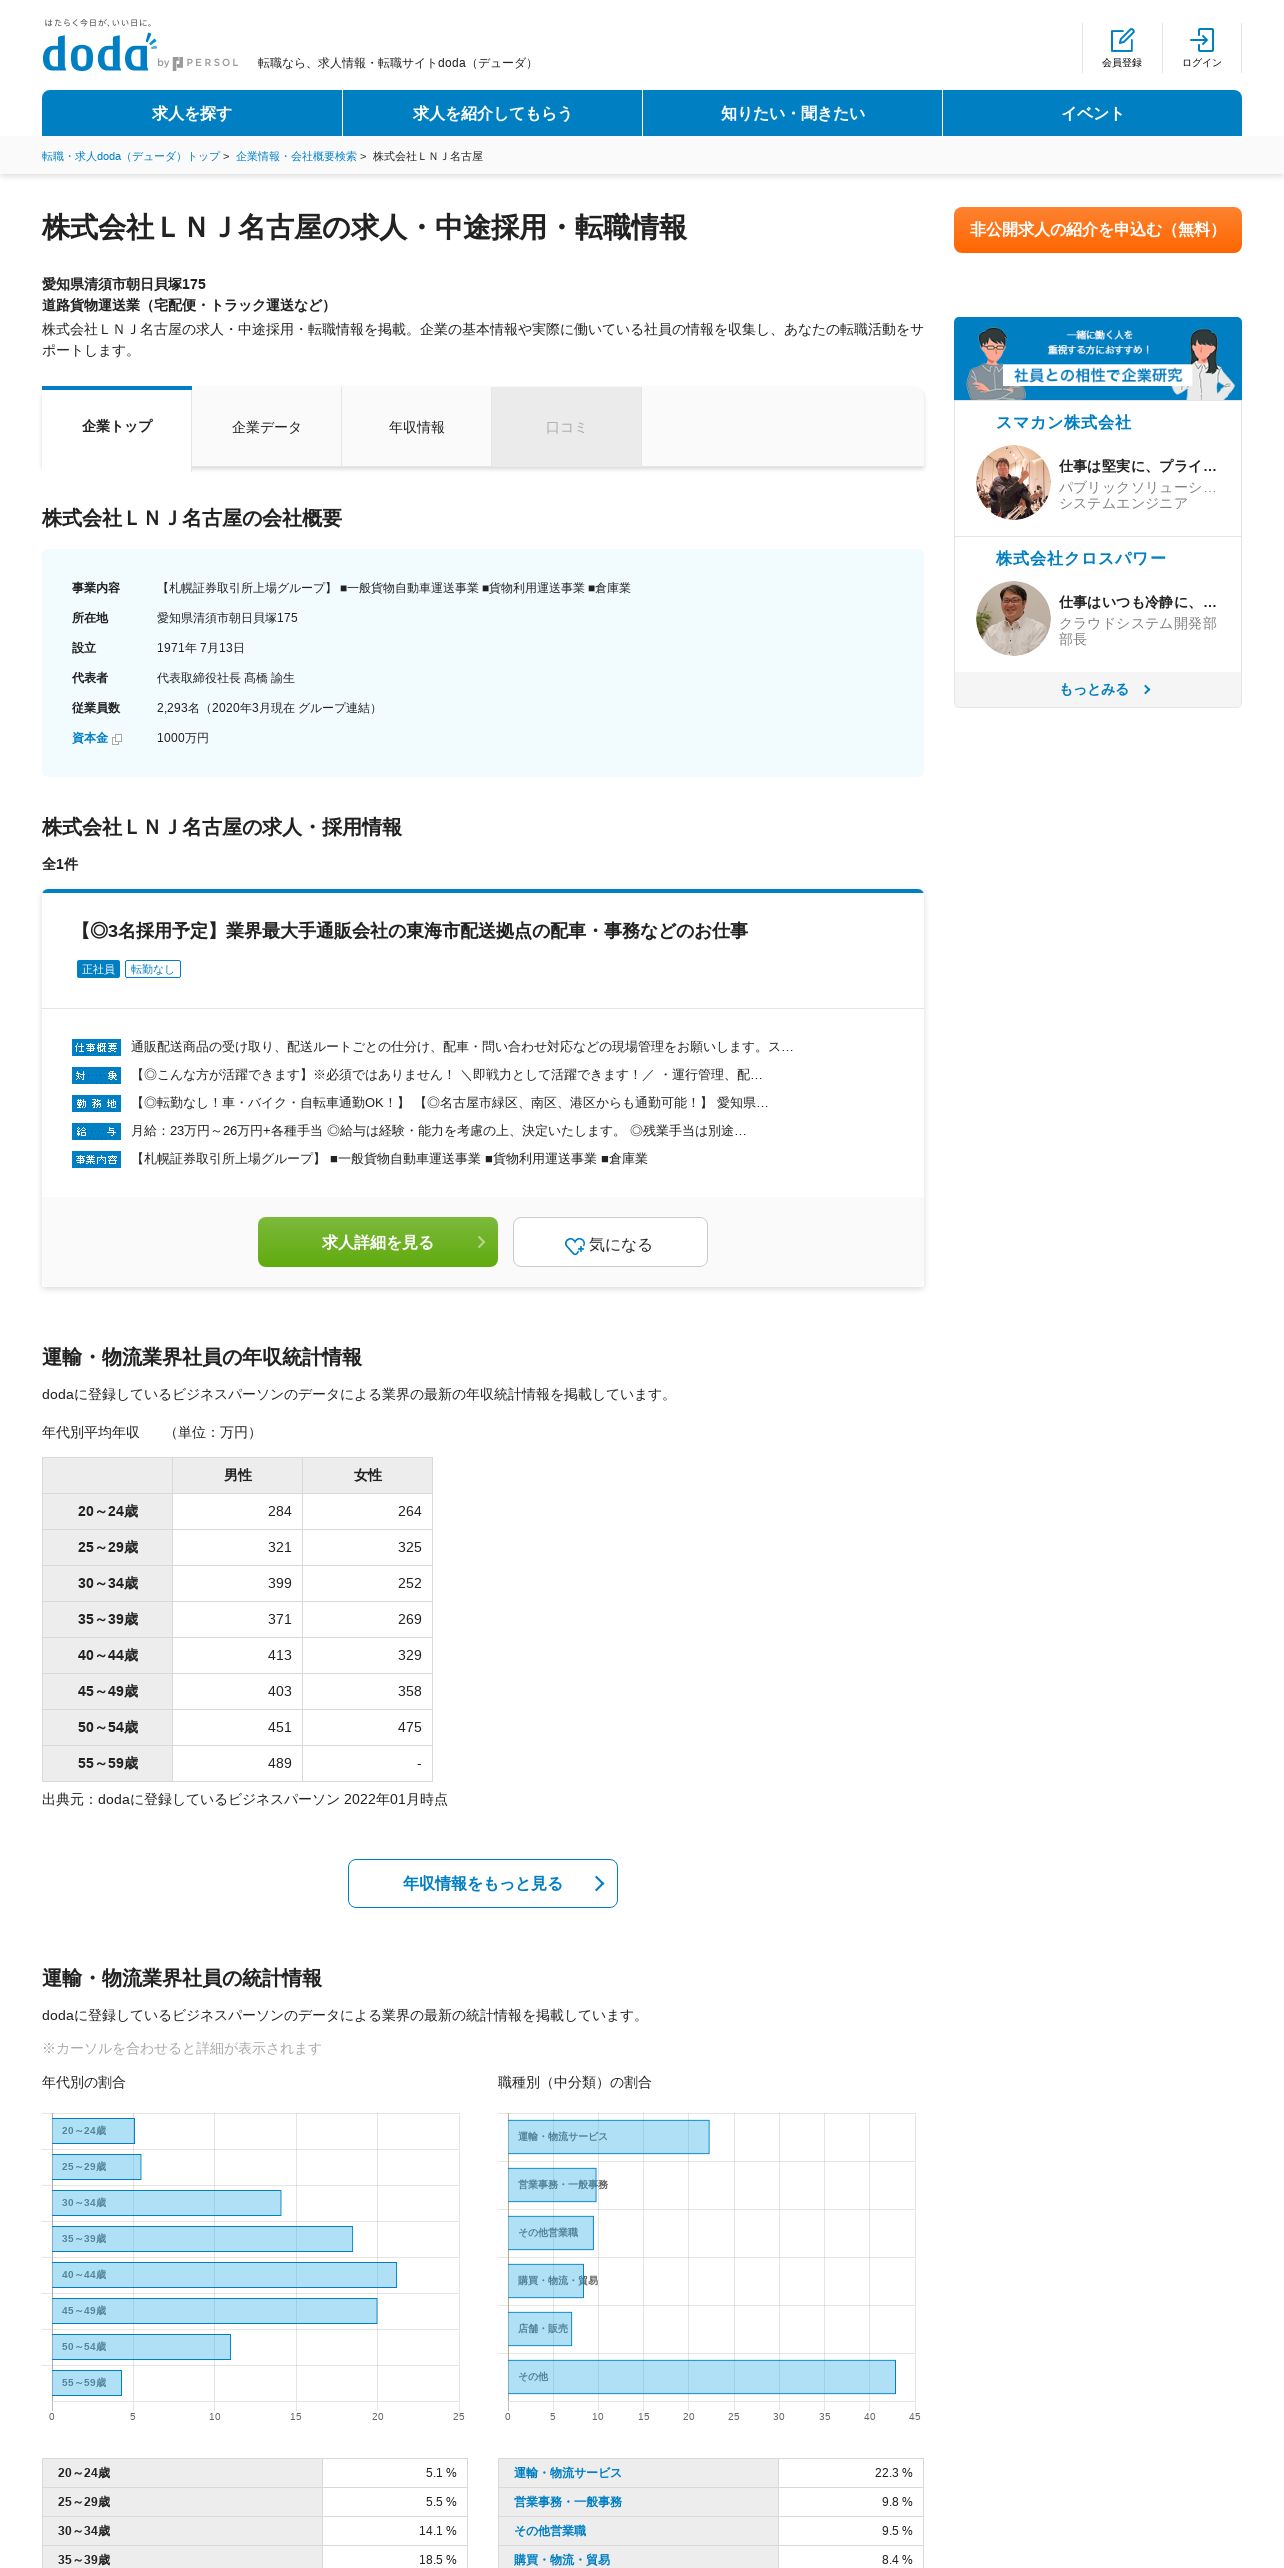The width and height of the screenshot is (1284, 2568).
Task: Click 購買・物流・貿易 link in table
Action: pos(562,2560)
